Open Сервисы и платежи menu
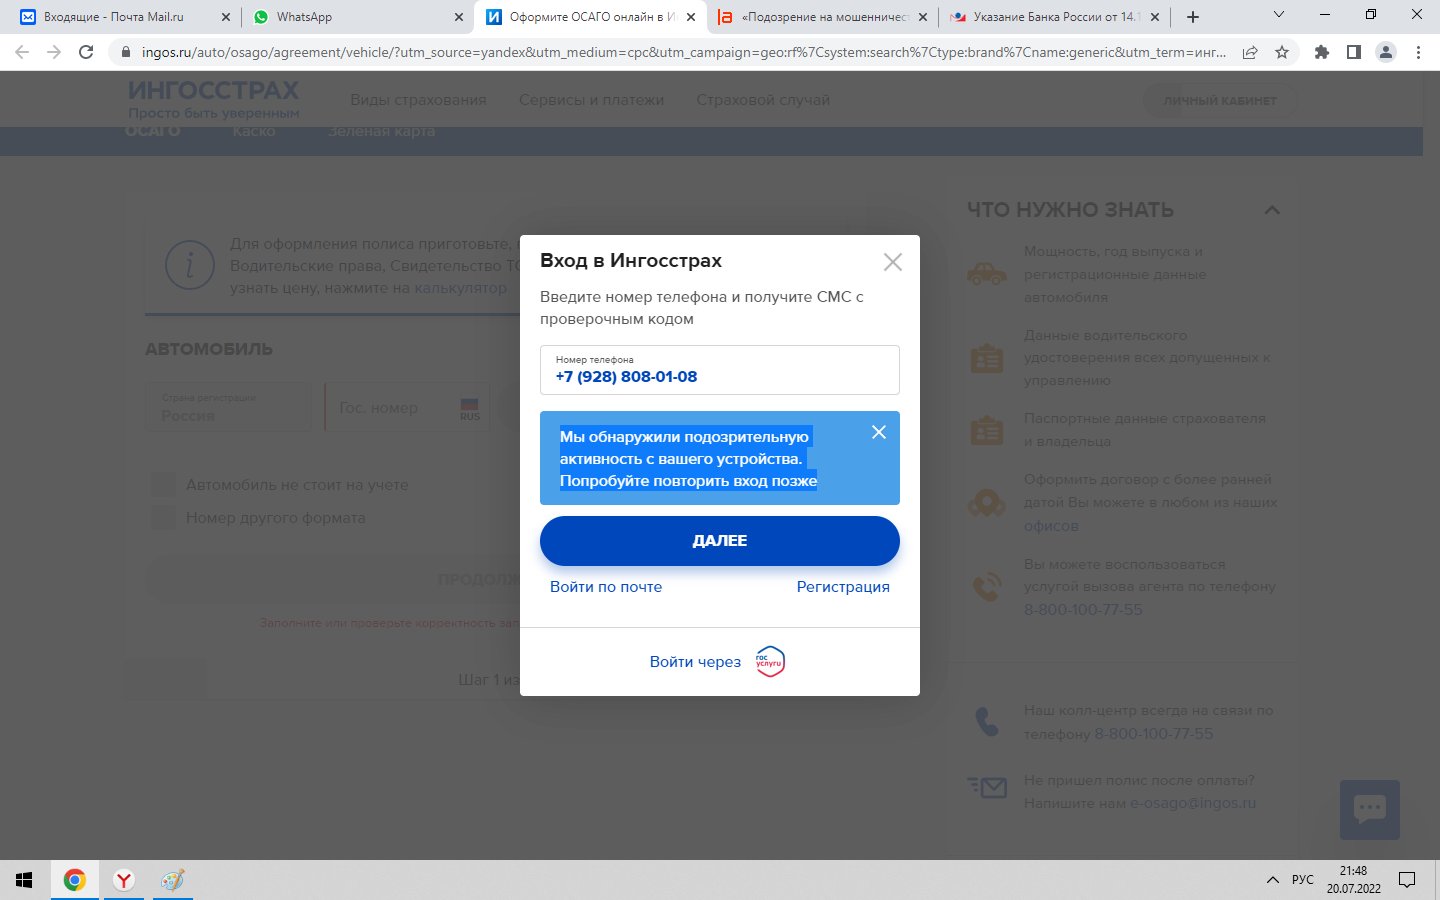 coord(591,100)
